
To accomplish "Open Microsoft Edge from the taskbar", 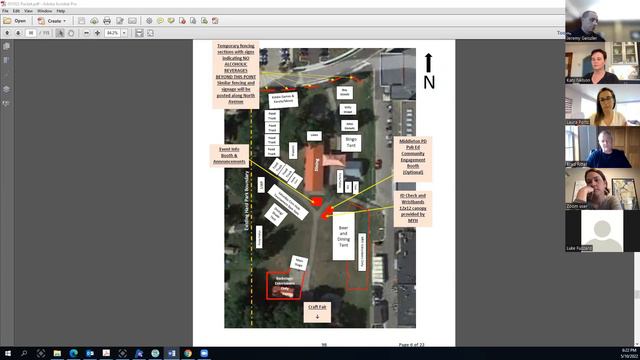I will [x=73, y=353].
